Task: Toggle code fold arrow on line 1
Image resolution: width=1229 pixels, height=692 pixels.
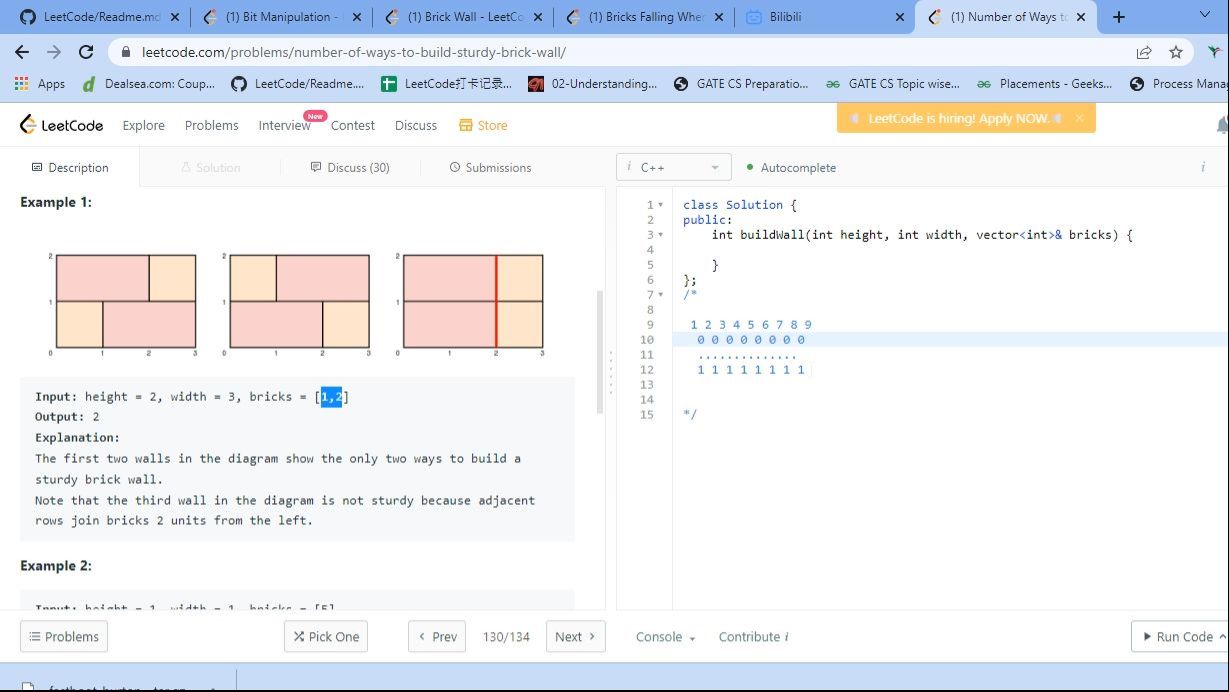Action: (660, 205)
